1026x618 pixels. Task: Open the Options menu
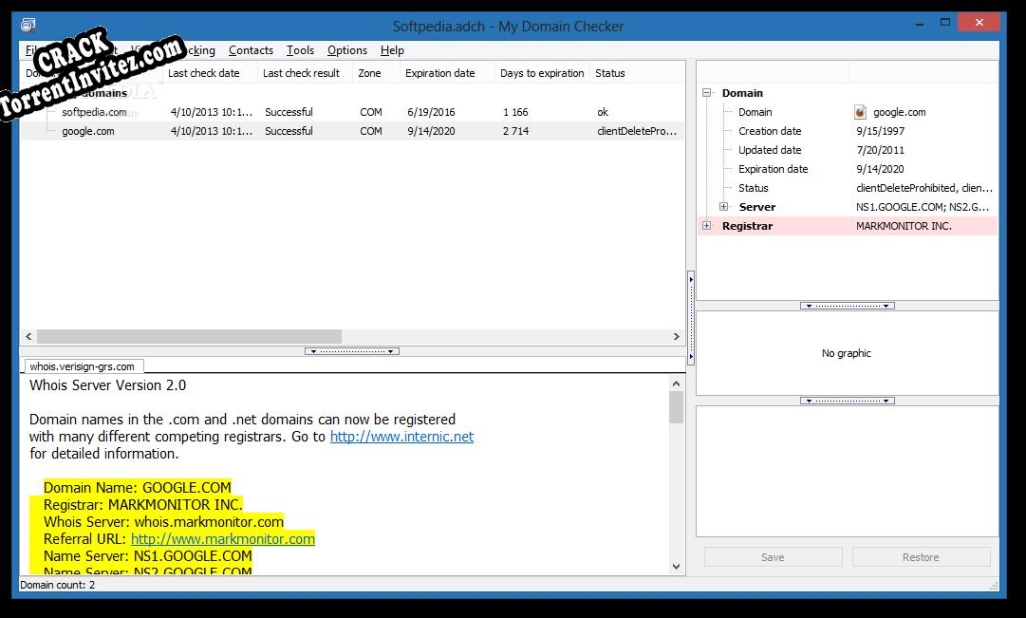(x=346, y=50)
